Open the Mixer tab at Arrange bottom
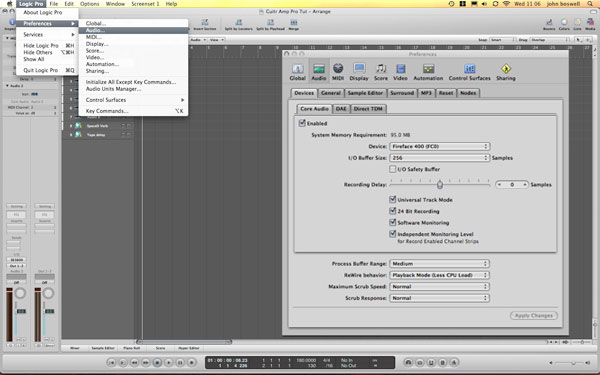Screen dimensions: 600x375 75,348
